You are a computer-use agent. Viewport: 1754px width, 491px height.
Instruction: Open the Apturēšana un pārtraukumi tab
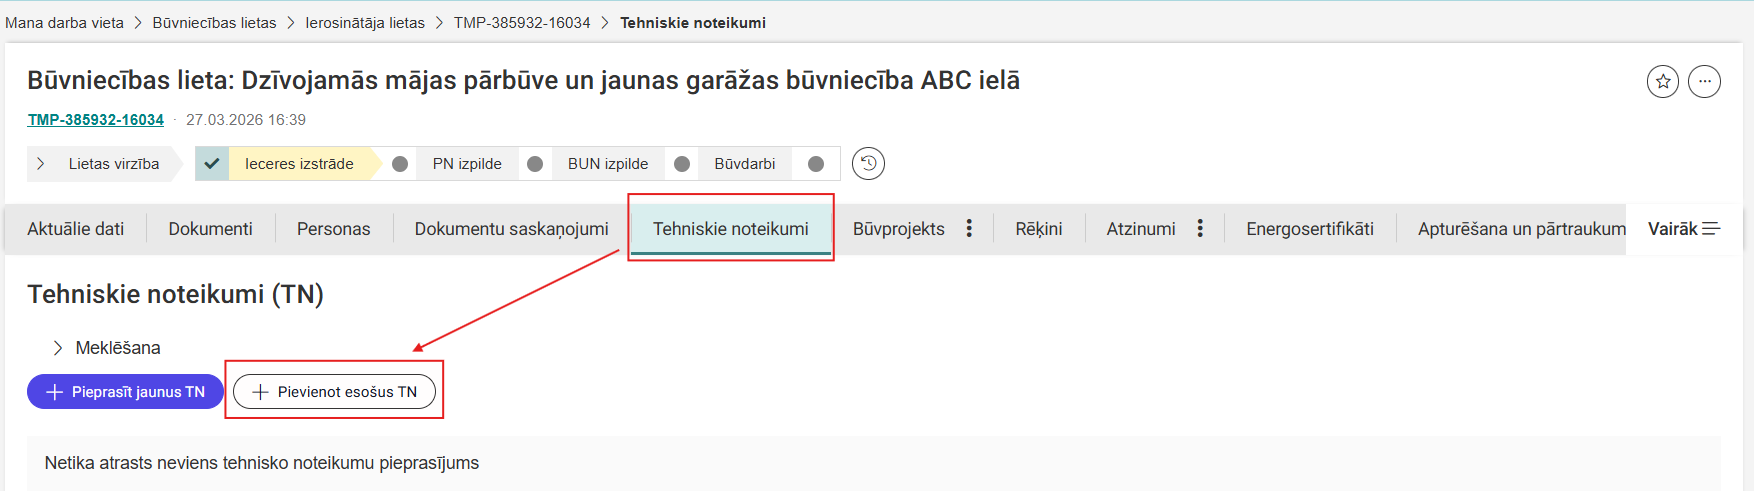(1522, 229)
